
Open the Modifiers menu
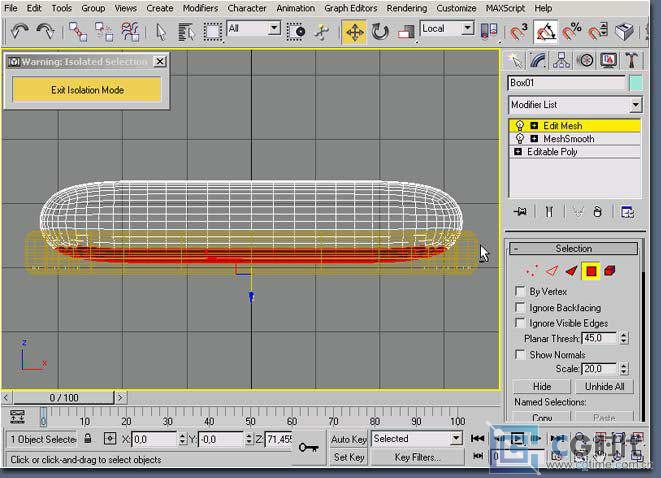click(x=200, y=8)
